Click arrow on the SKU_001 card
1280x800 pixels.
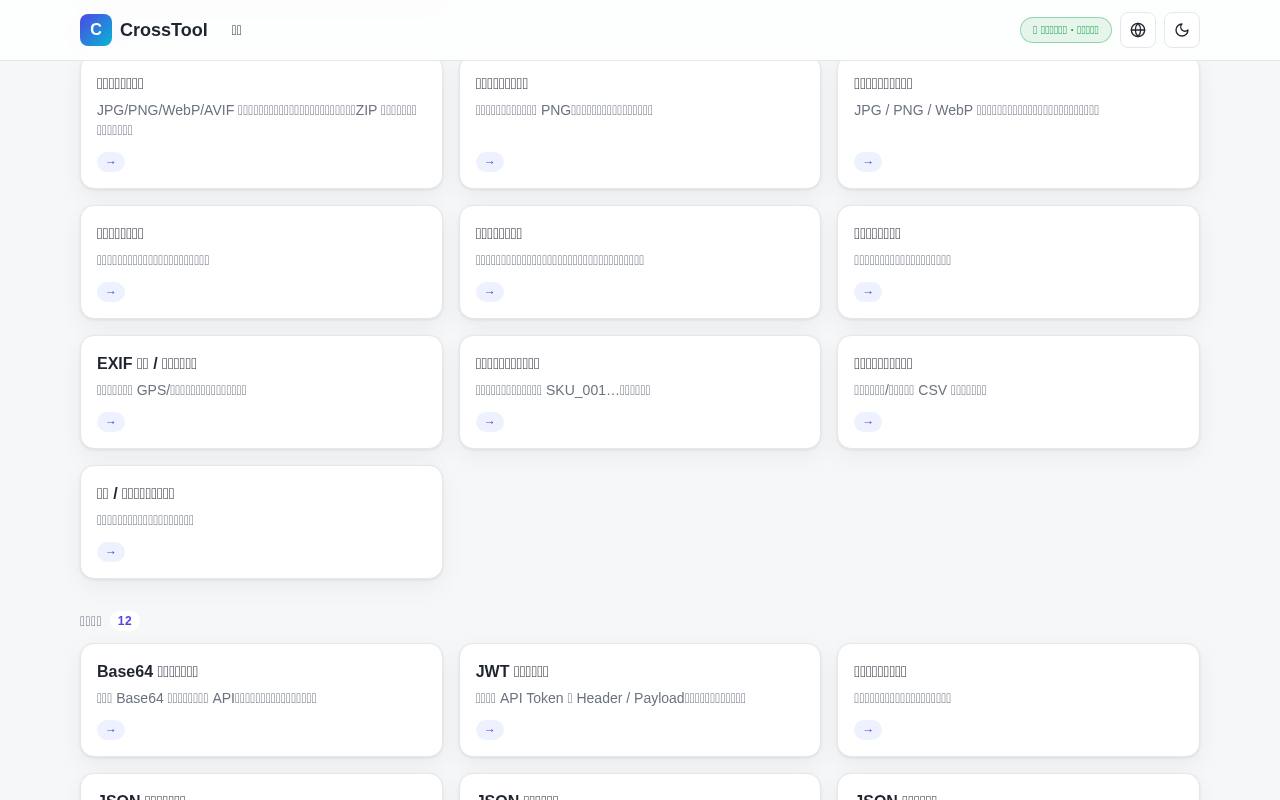[490, 422]
